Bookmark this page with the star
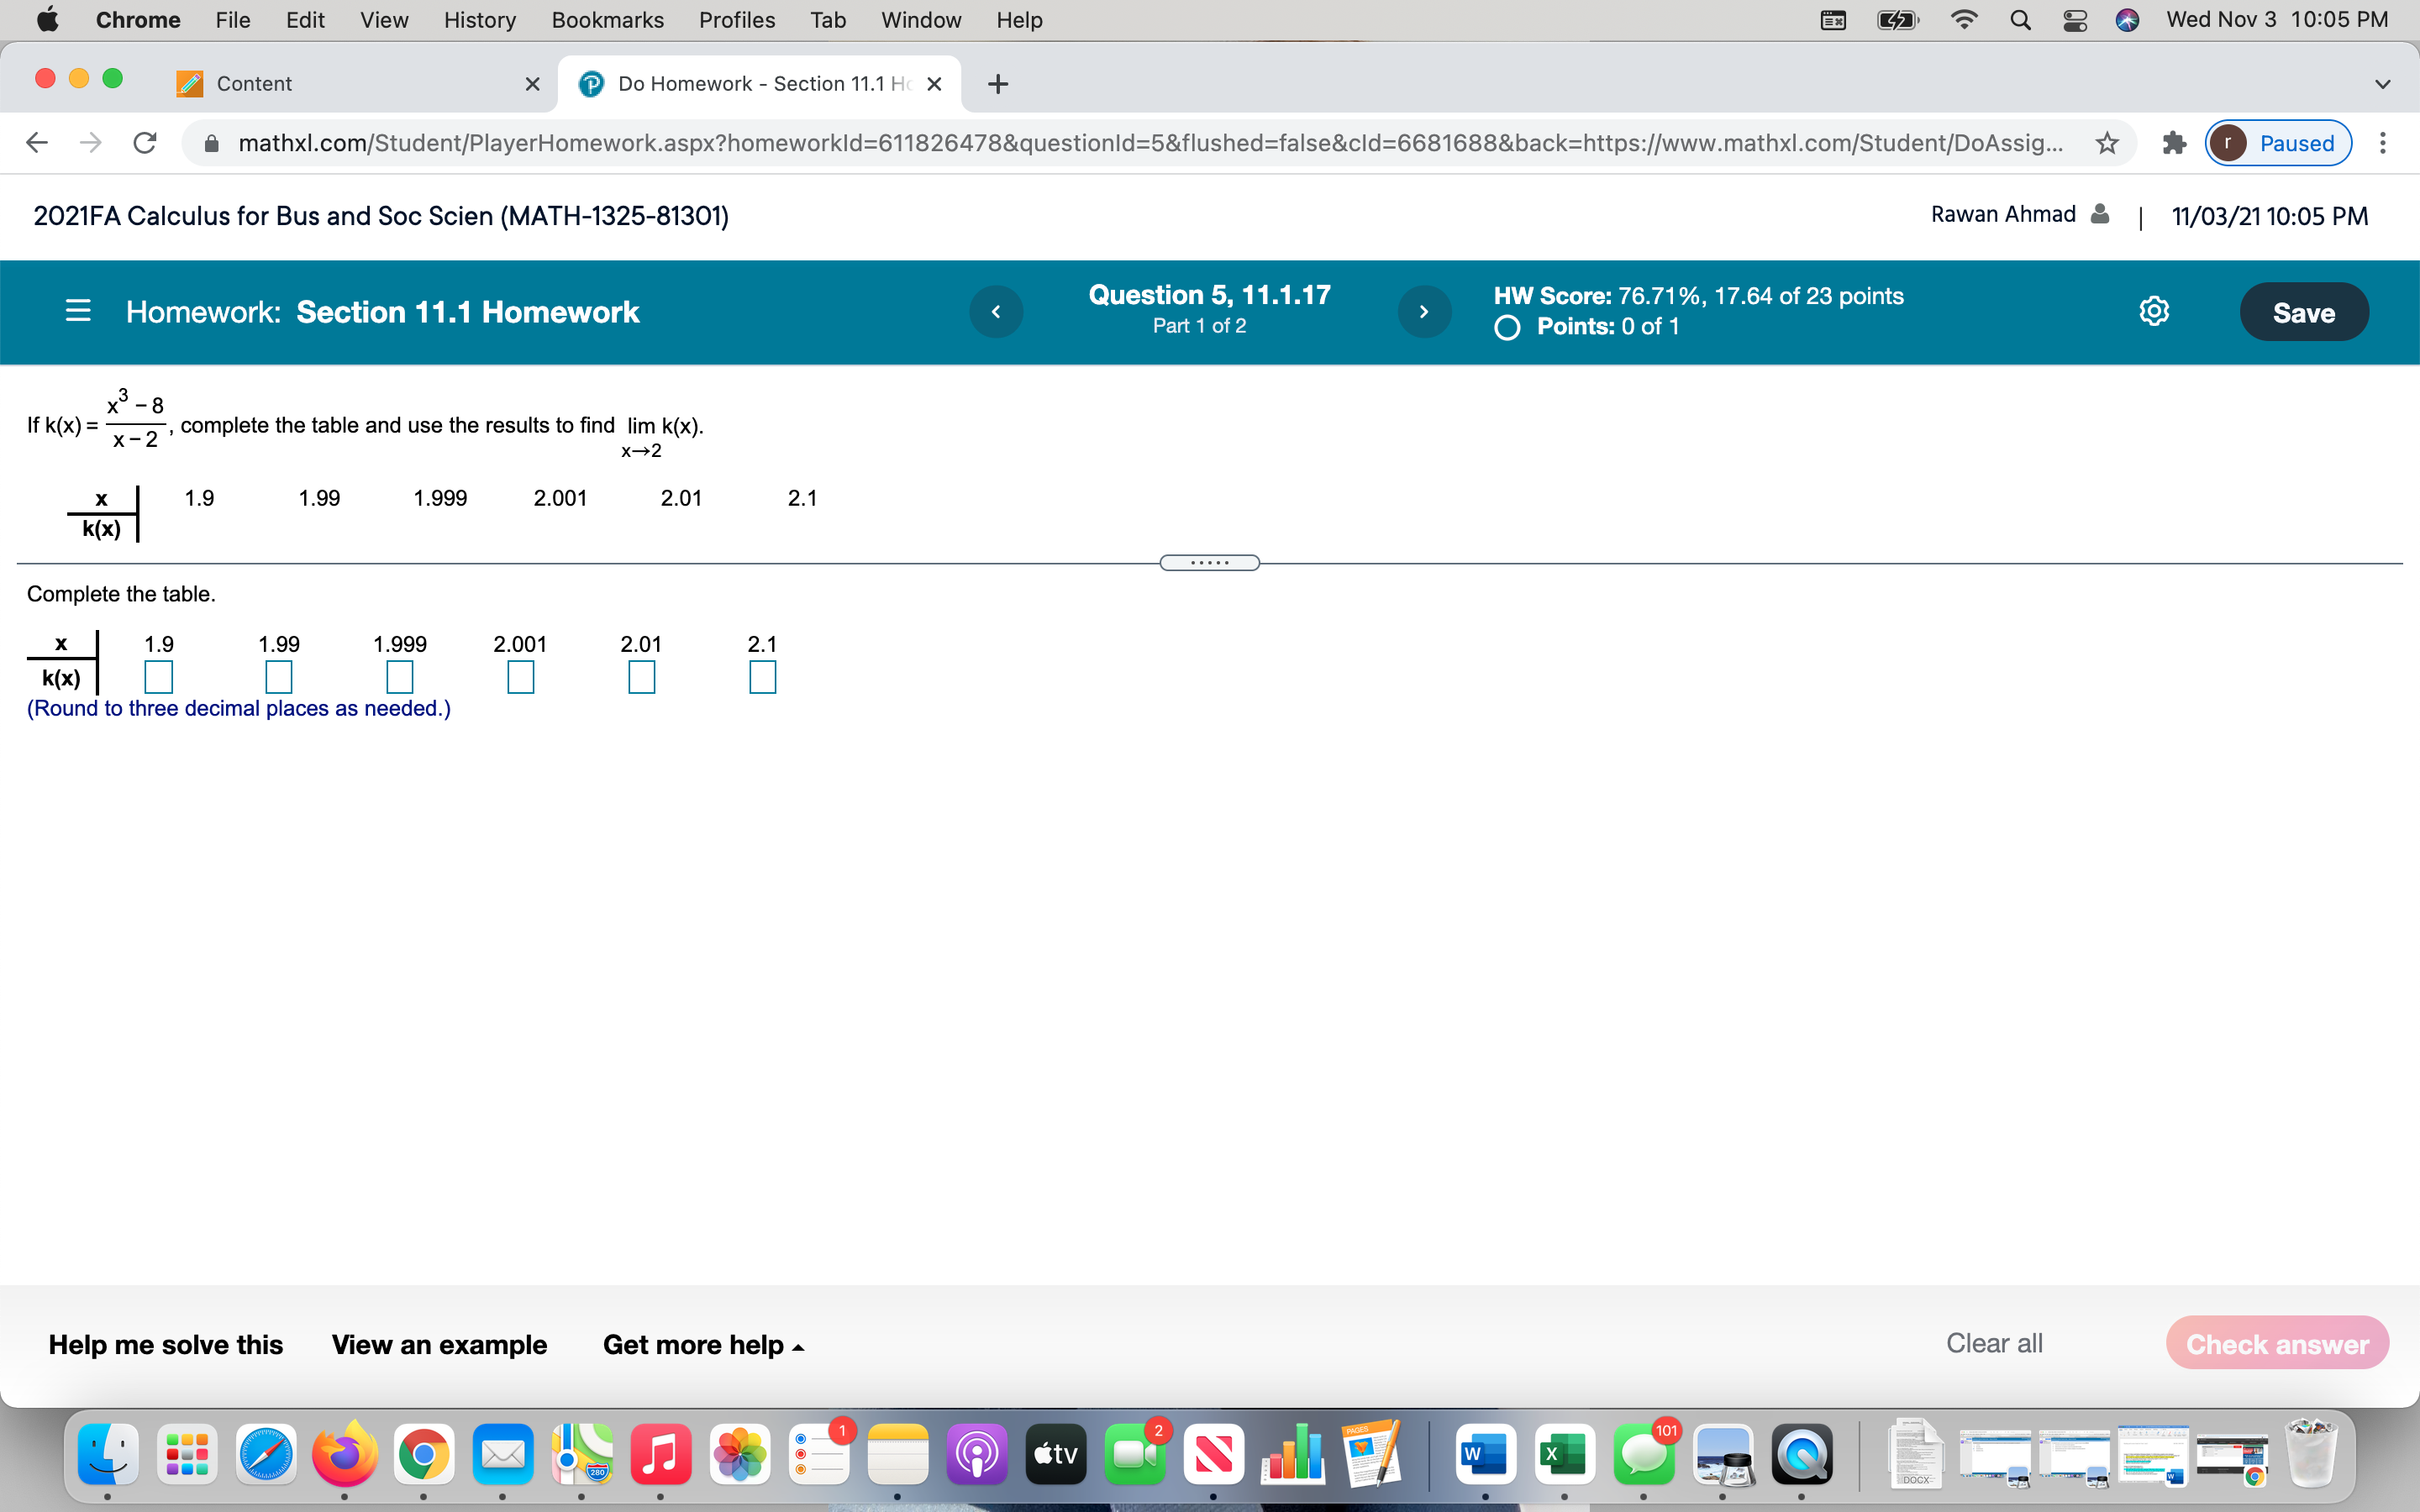The height and width of the screenshot is (1512, 2420). (2106, 143)
